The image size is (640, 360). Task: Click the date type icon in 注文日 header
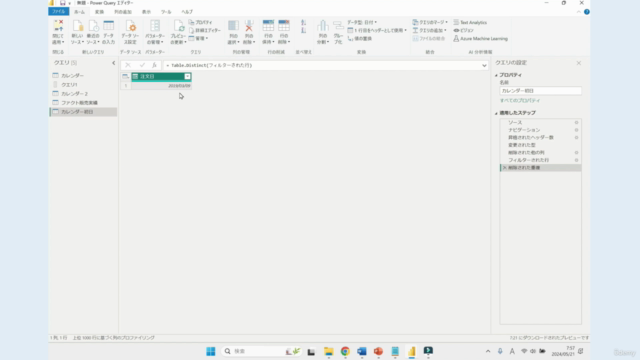[136, 77]
